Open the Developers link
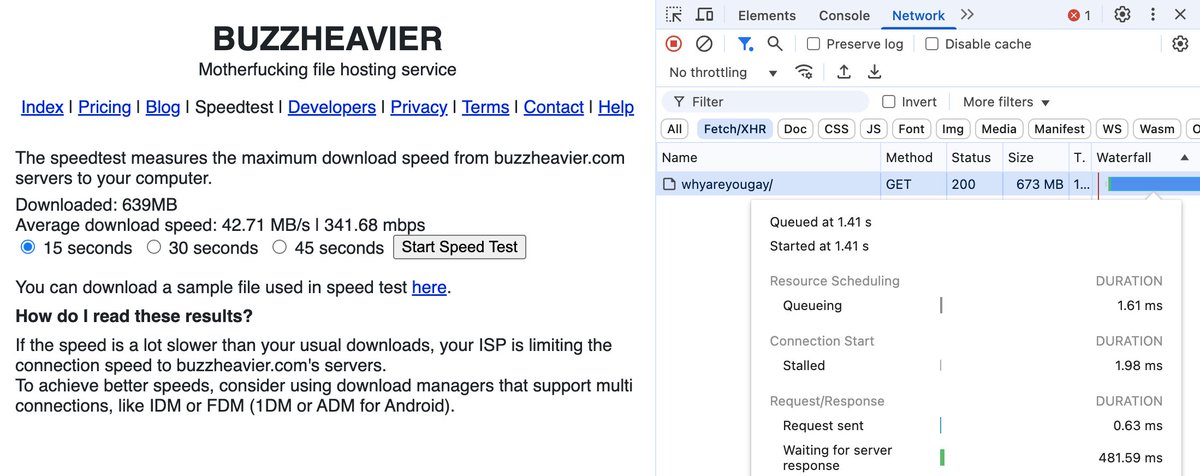This screenshot has width=1200, height=476. 332,107
